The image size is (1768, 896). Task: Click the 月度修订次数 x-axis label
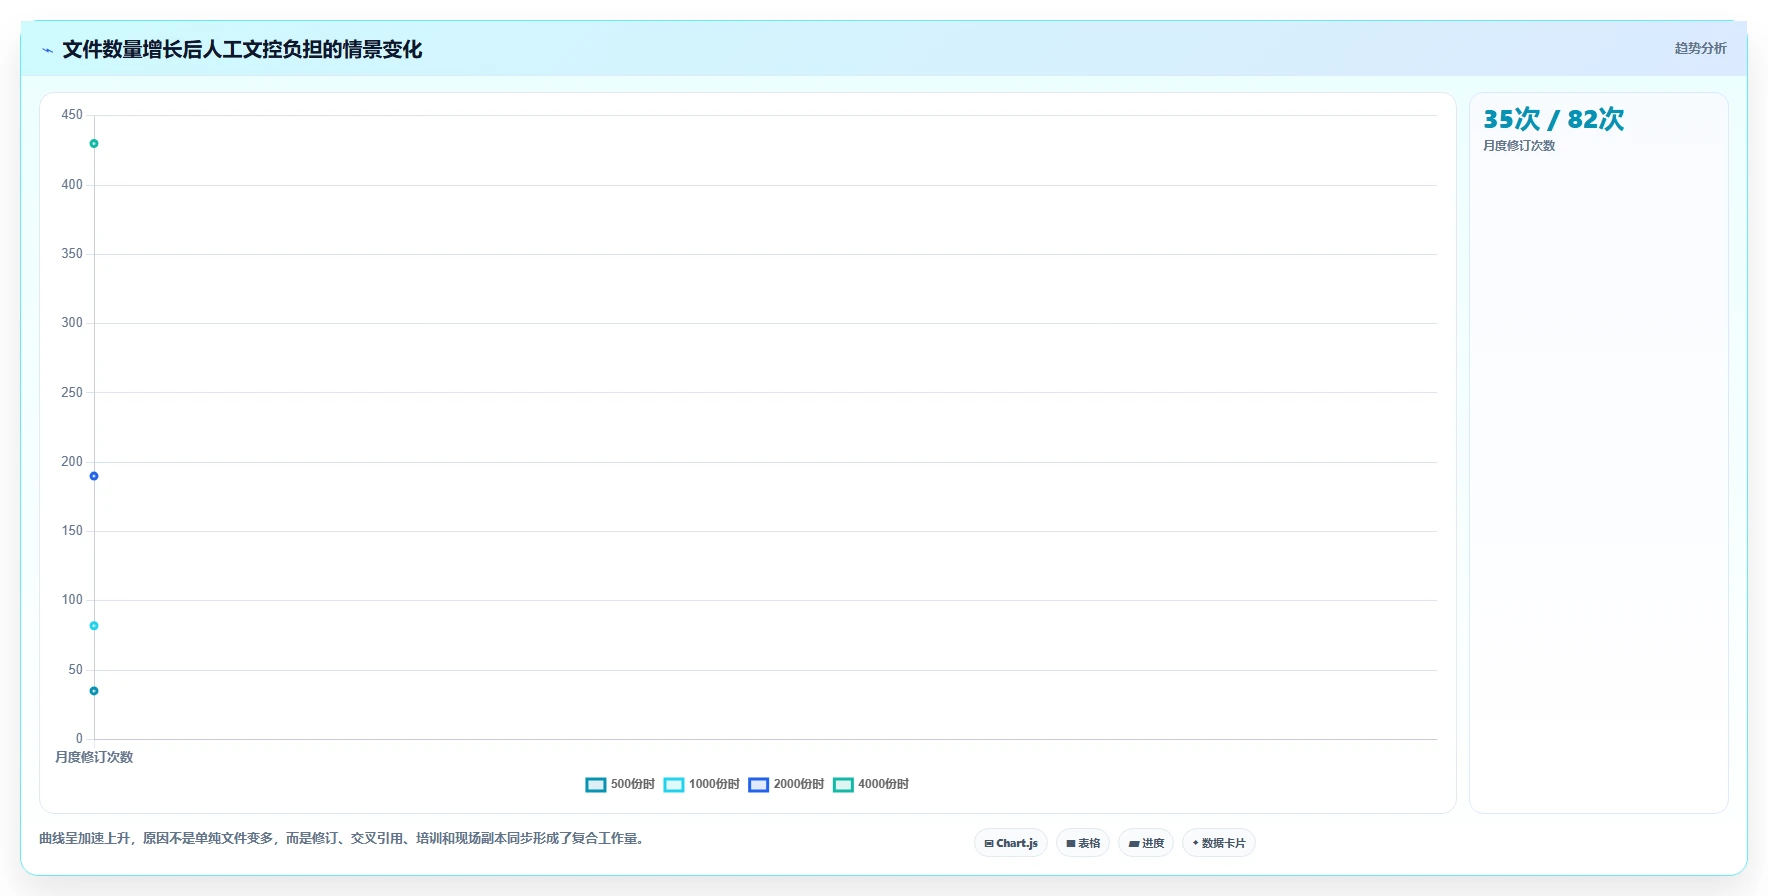click(x=94, y=757)
